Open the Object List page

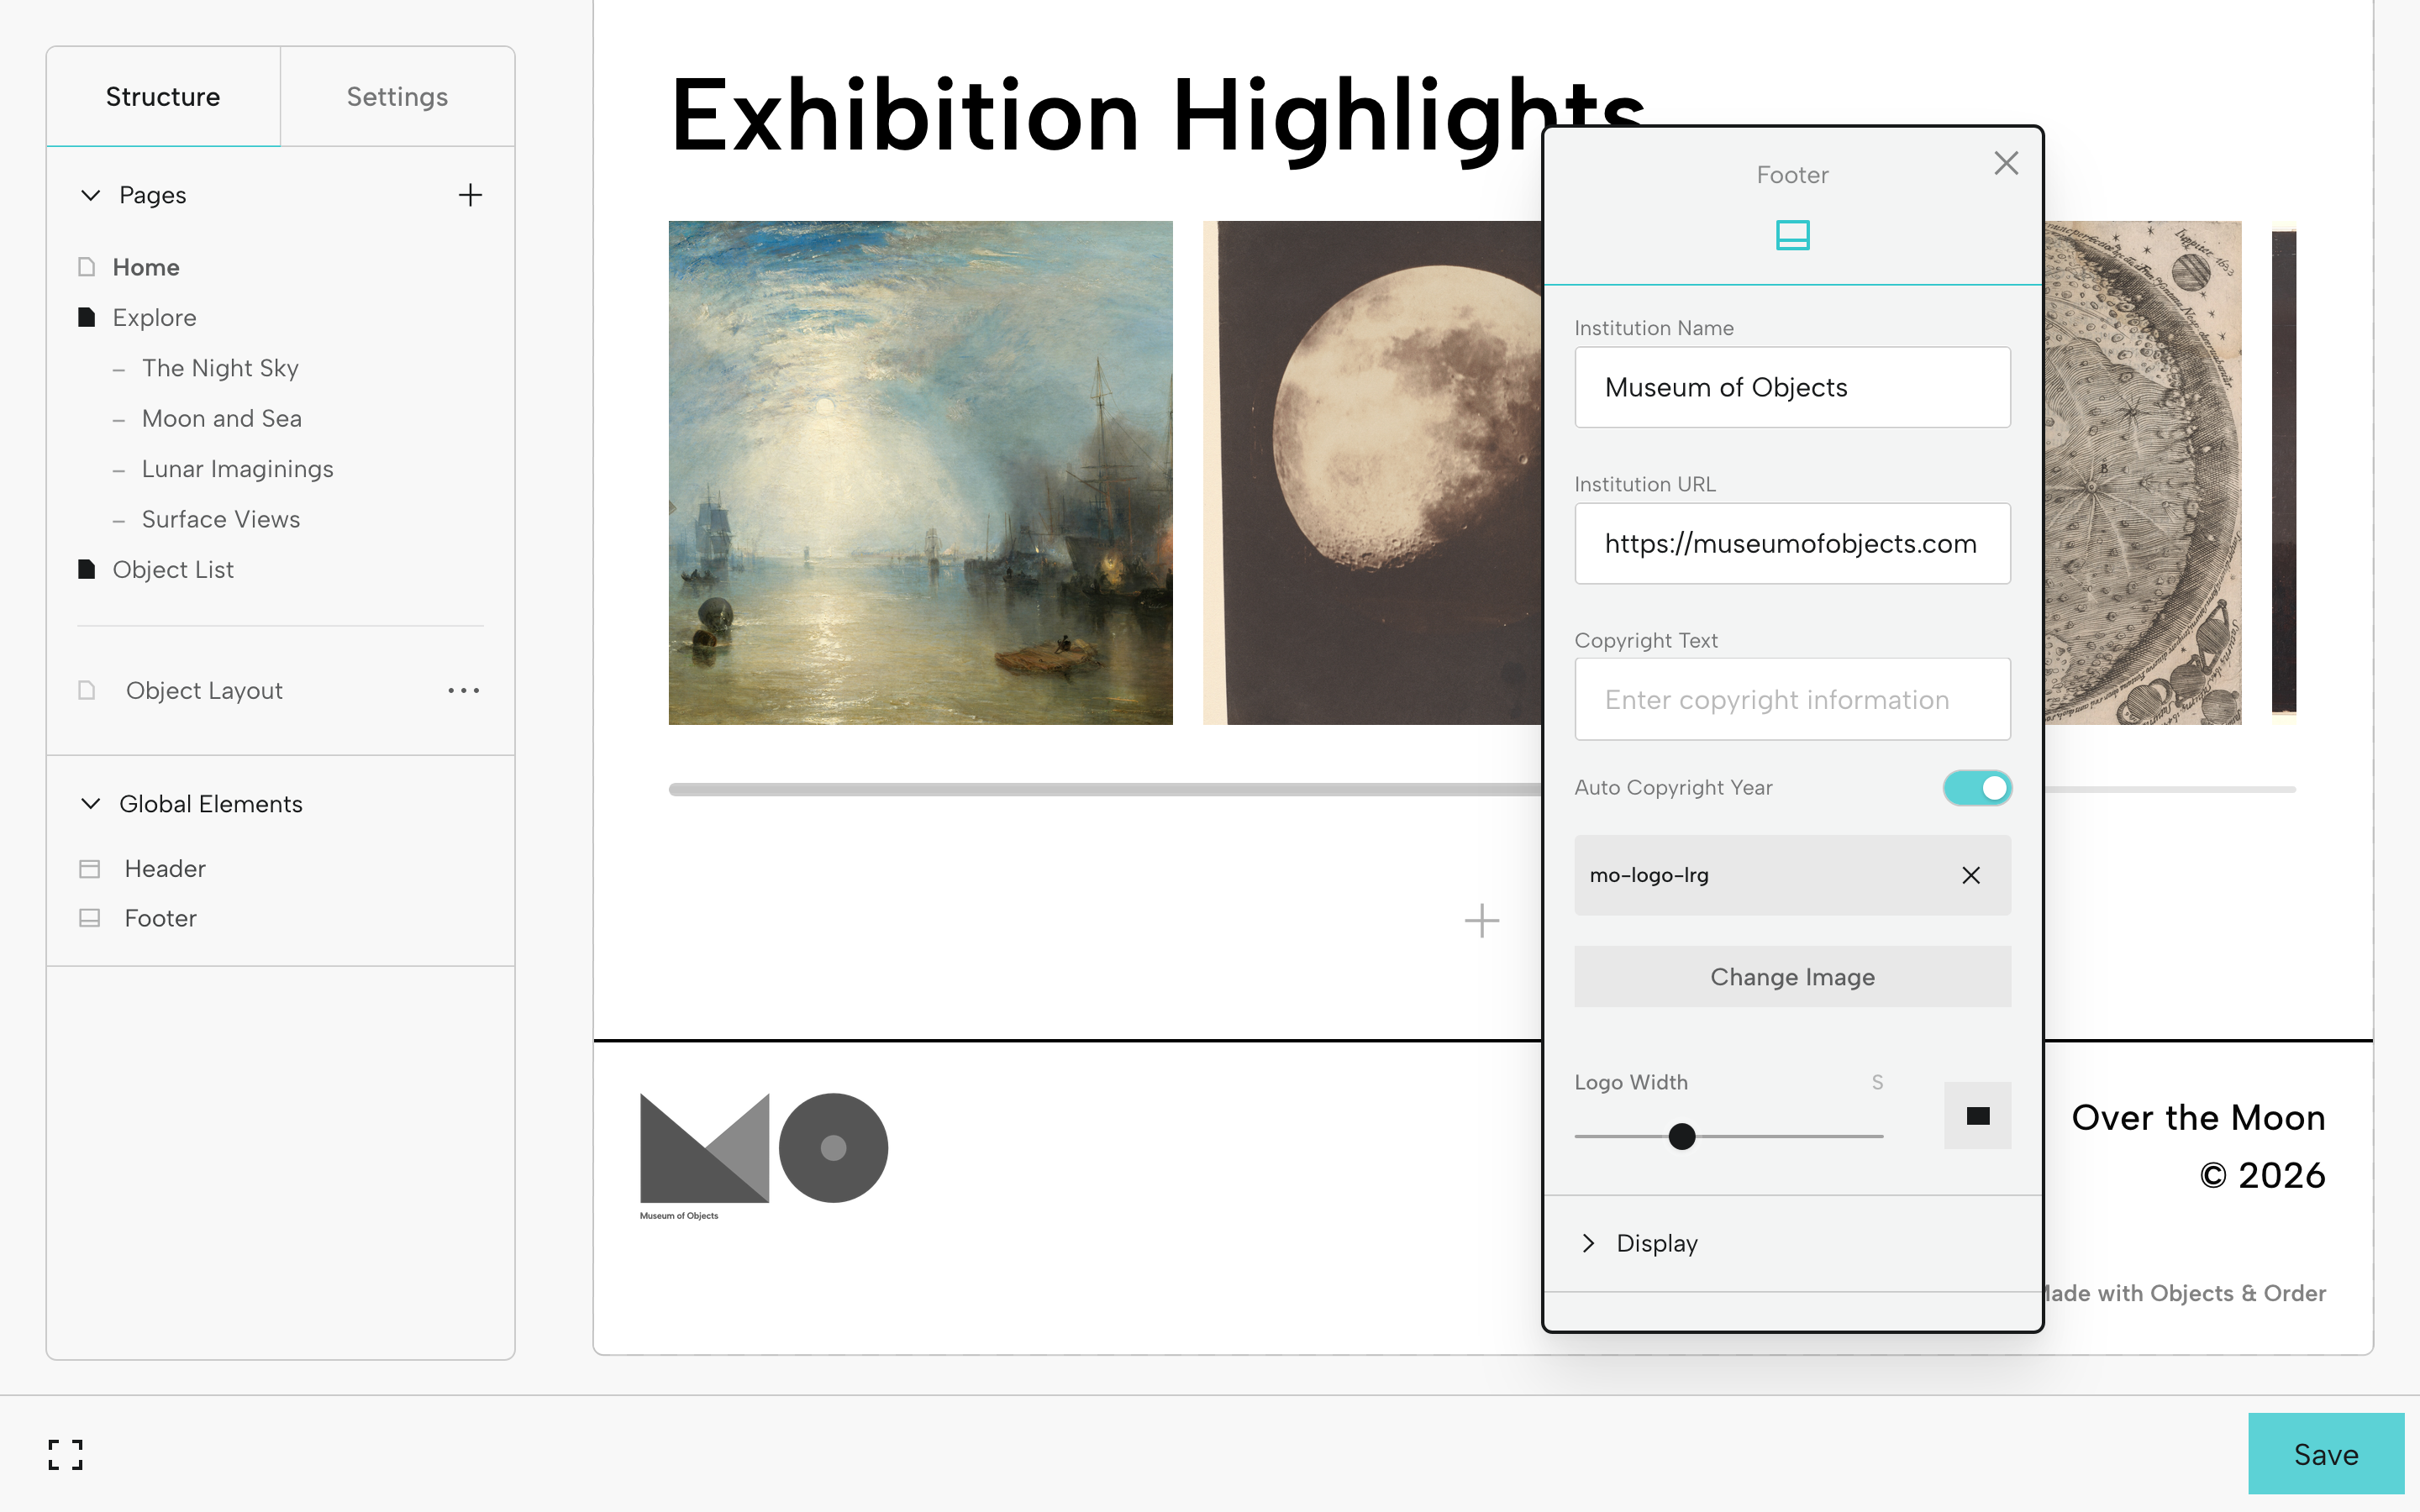click(x=173, y=569)
